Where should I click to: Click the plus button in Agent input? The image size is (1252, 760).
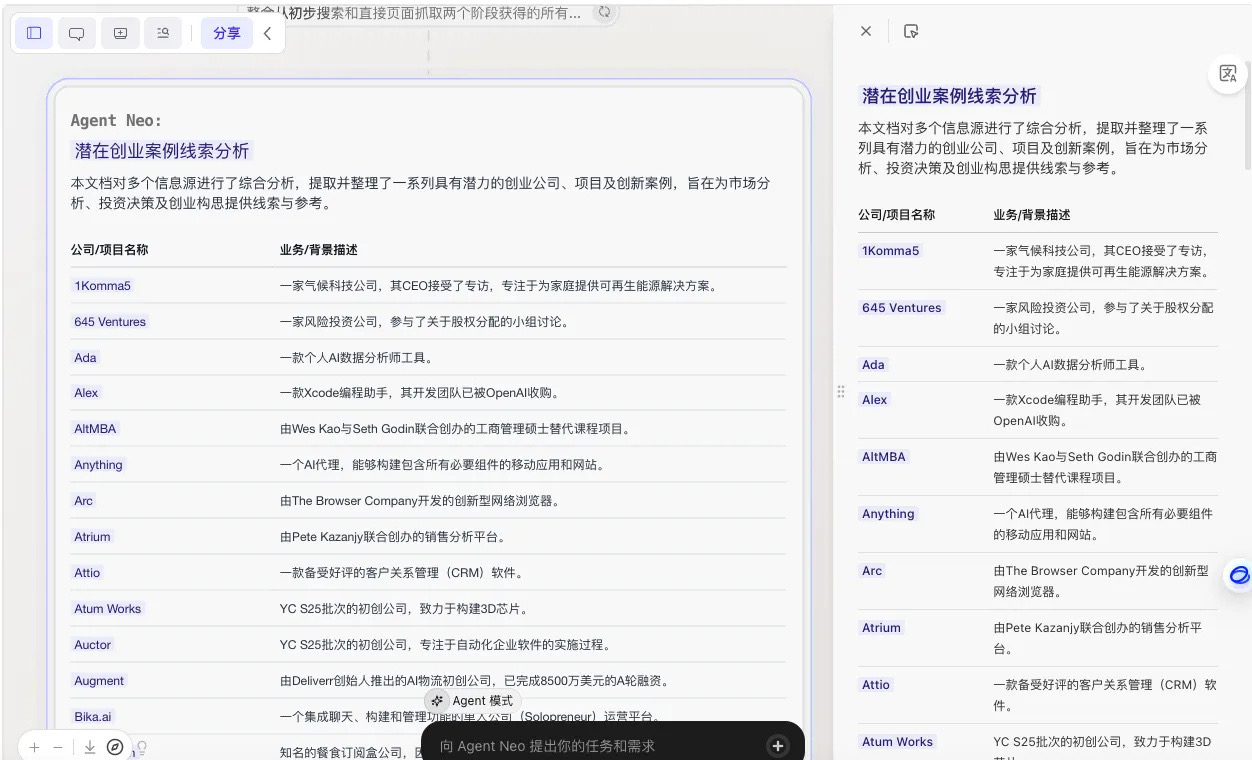(778, 746)
